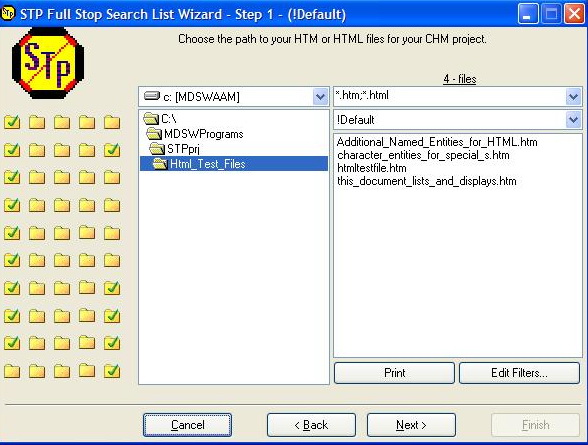Select the MDSWPrograms folder
This screenshot has height=445, width=588.
[x=195, y=134]
